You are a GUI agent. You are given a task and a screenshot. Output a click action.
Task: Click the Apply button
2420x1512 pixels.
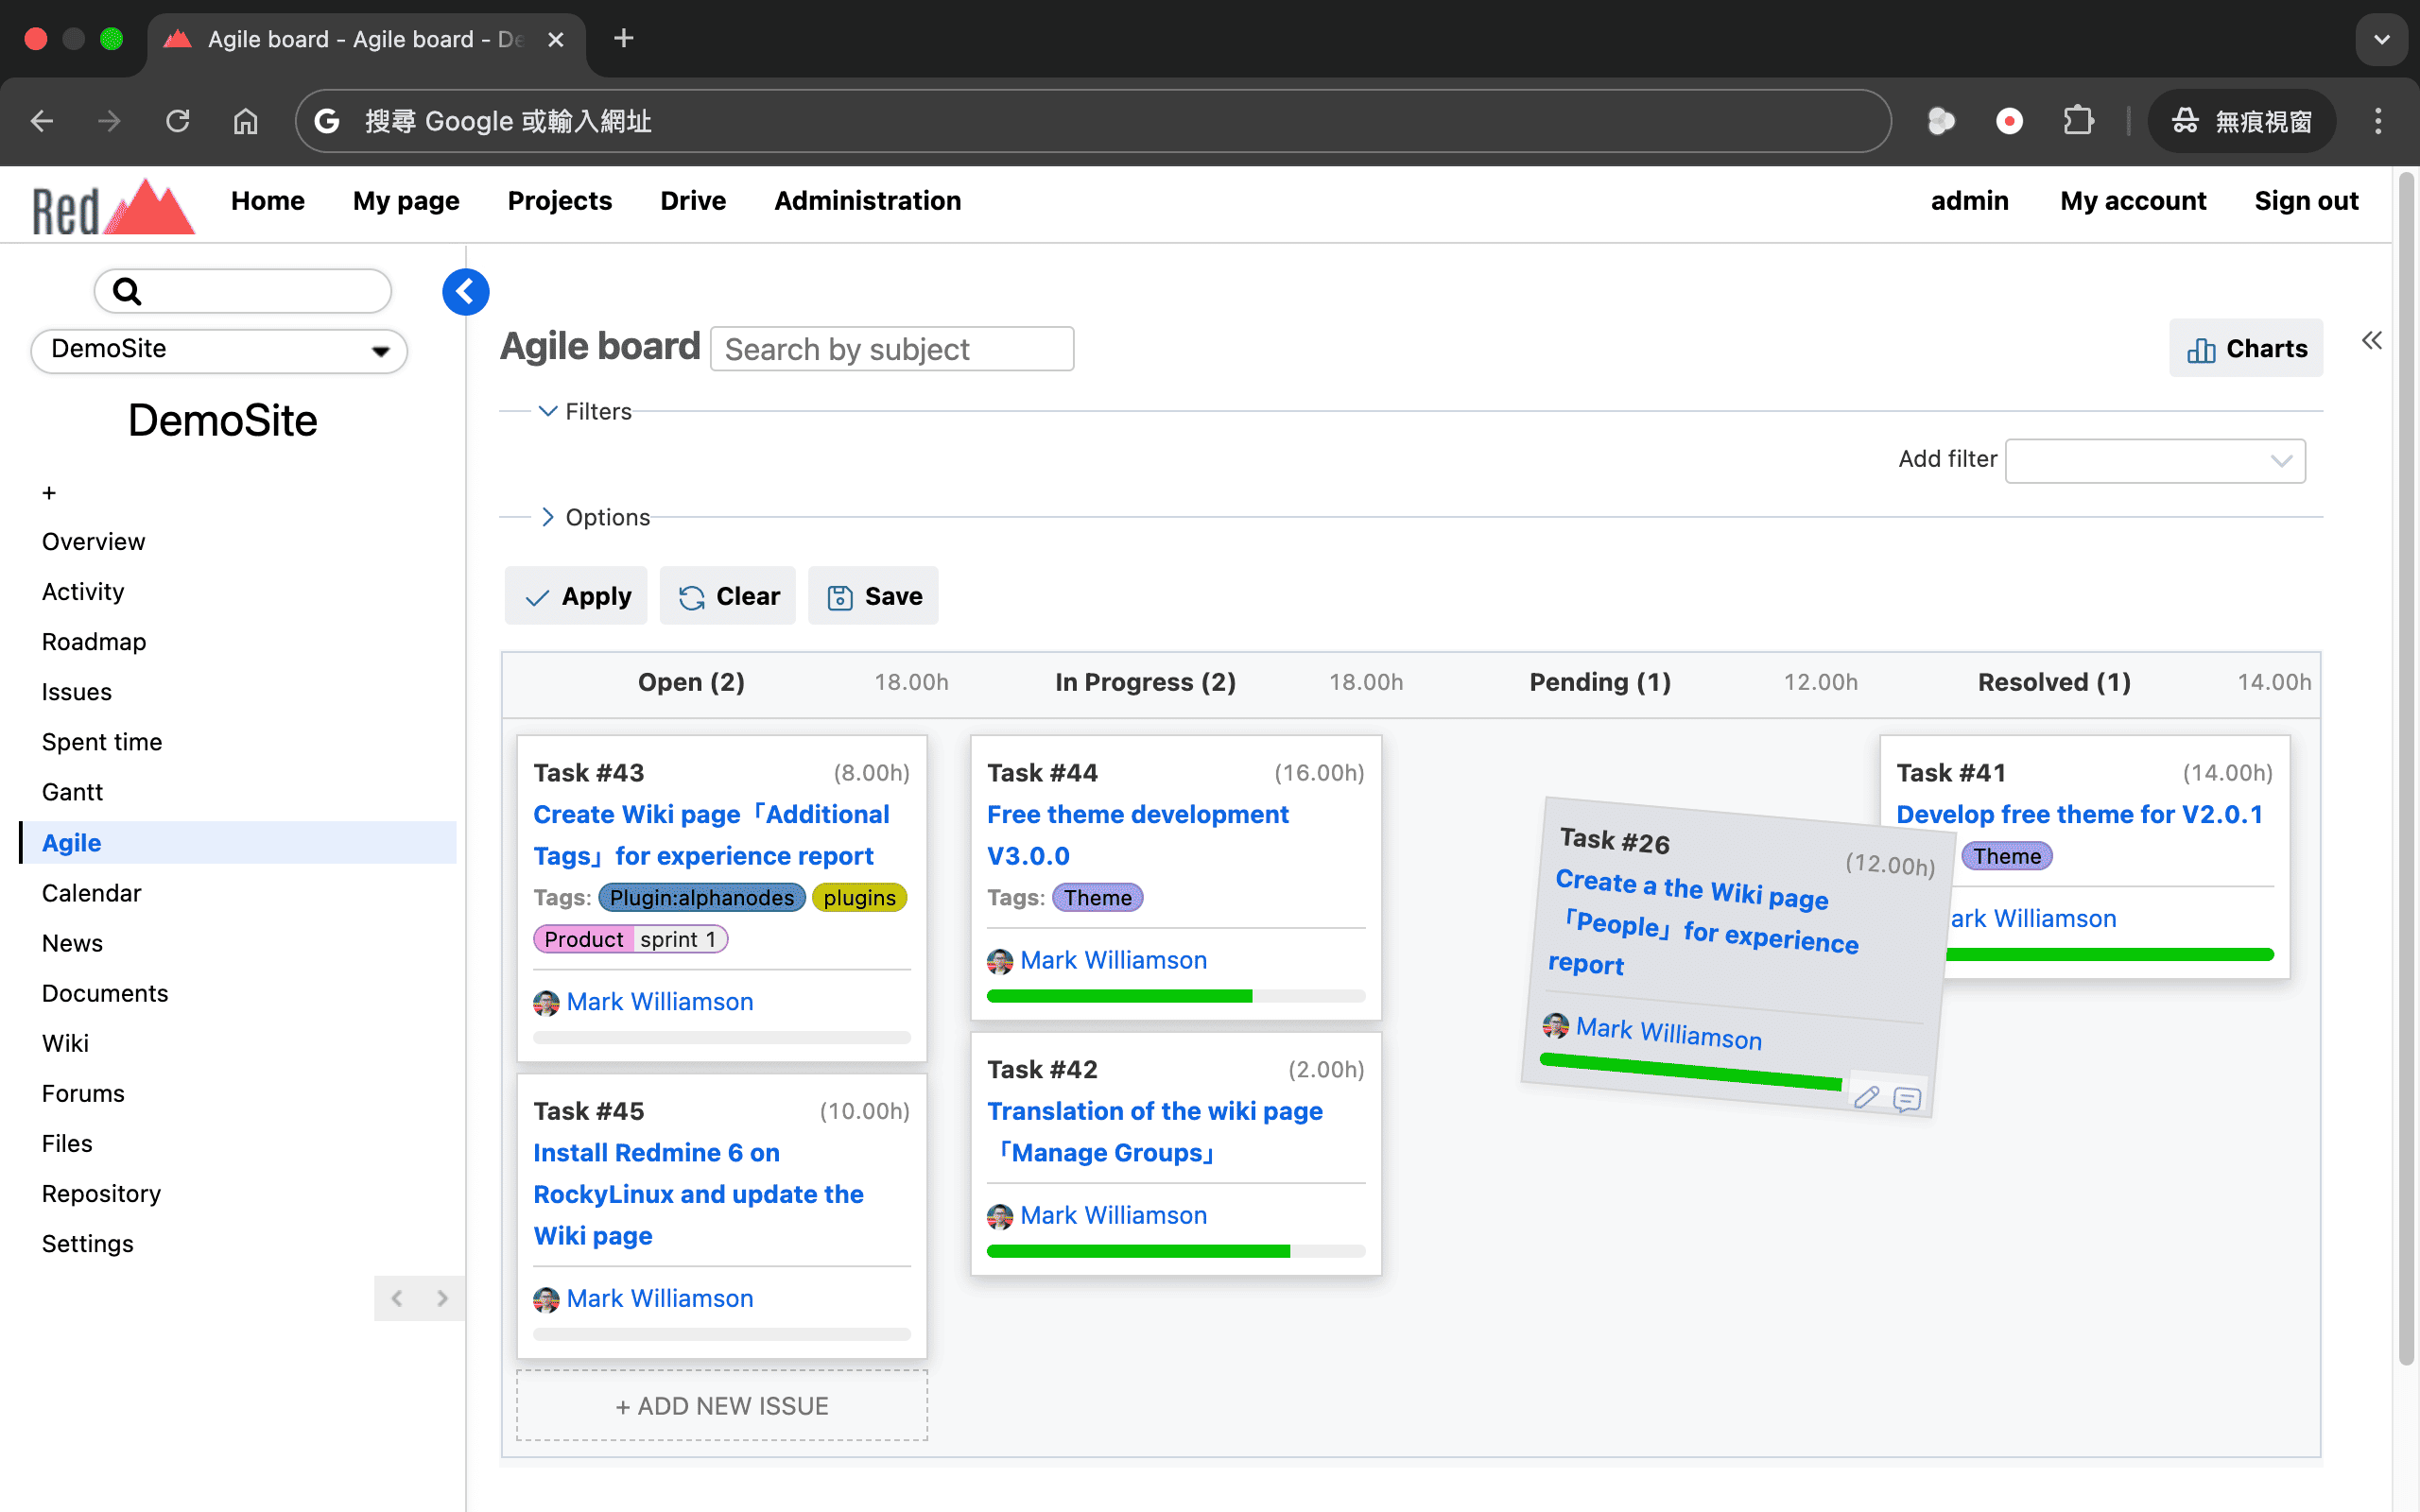[x=576, y=596]
